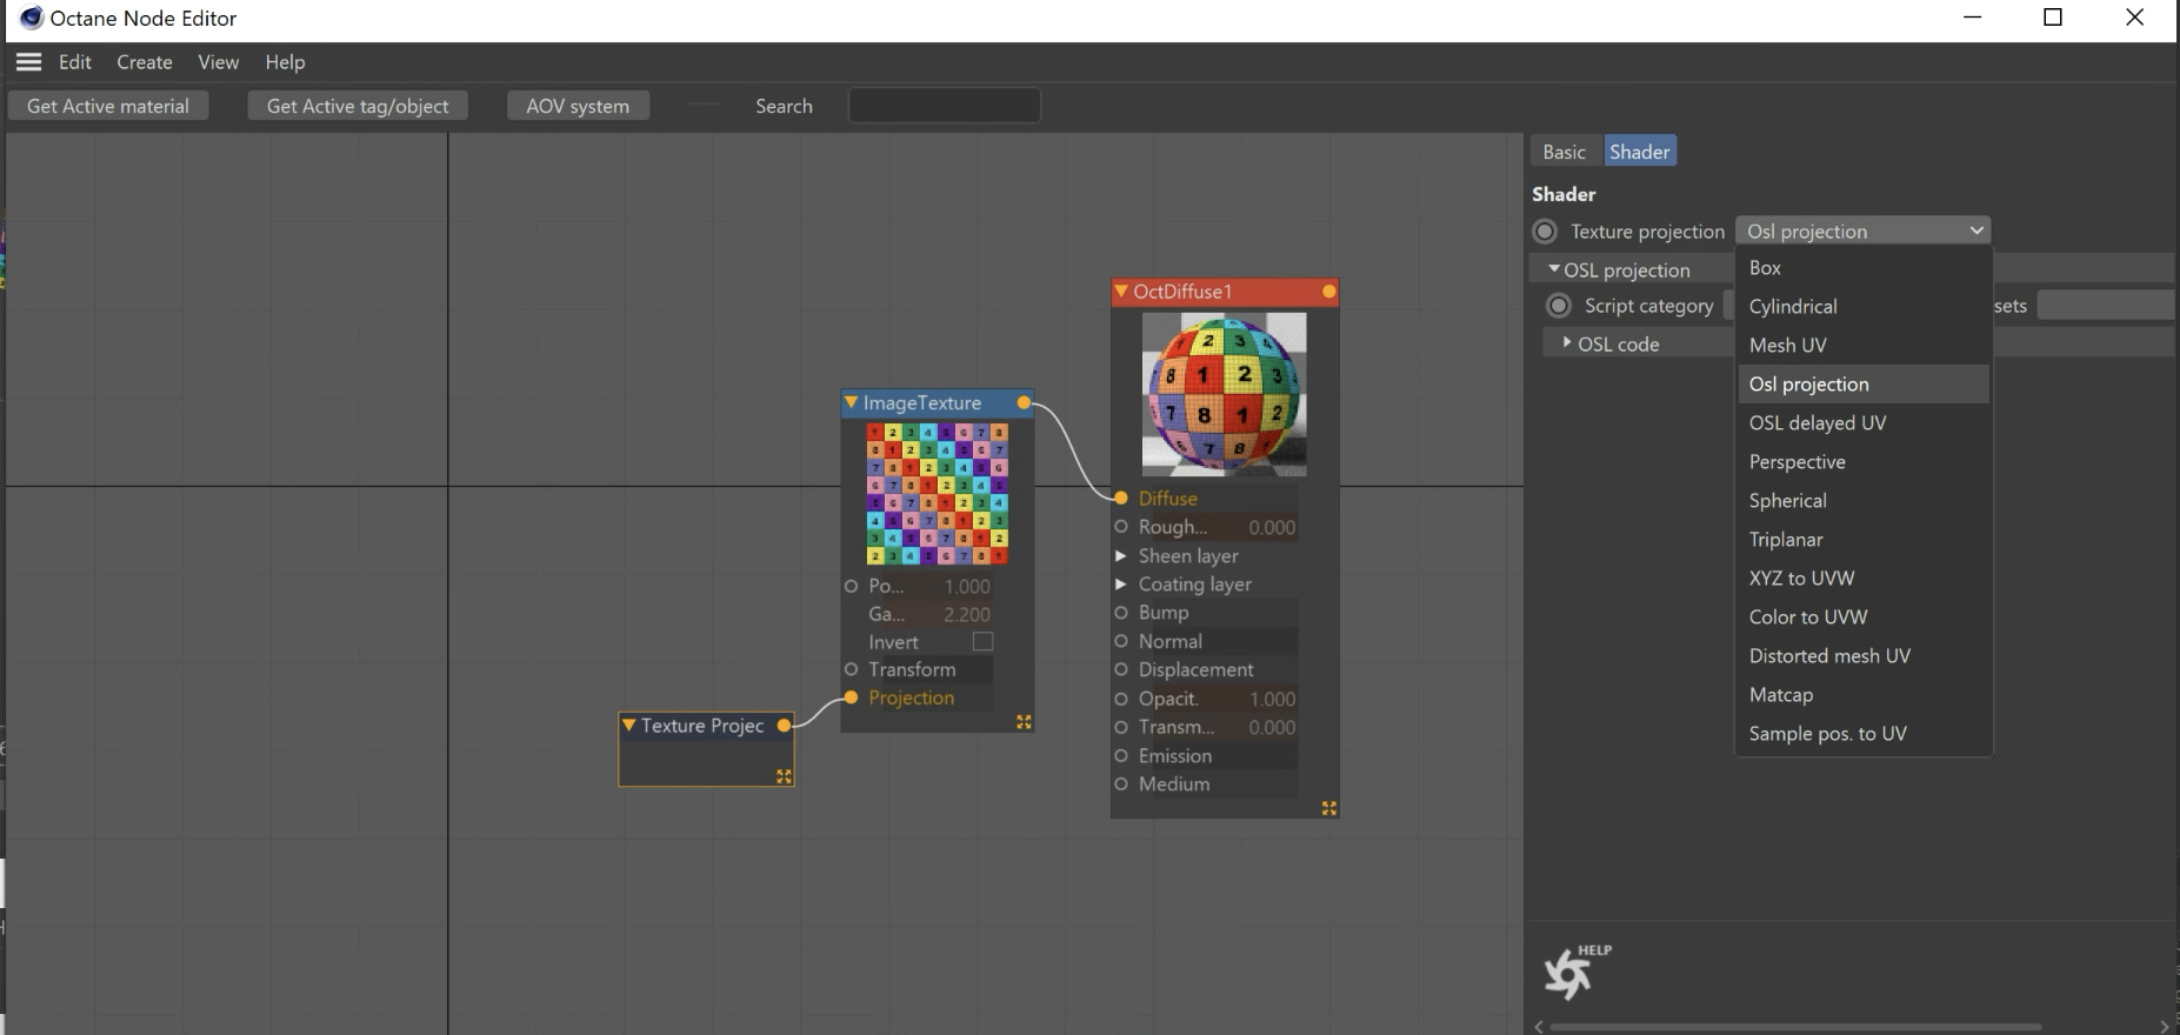Image resolution: width=2180 pixels, height=1035 pixels.
Task: Click the Transmission input port
Action: tap(1121, 727)
